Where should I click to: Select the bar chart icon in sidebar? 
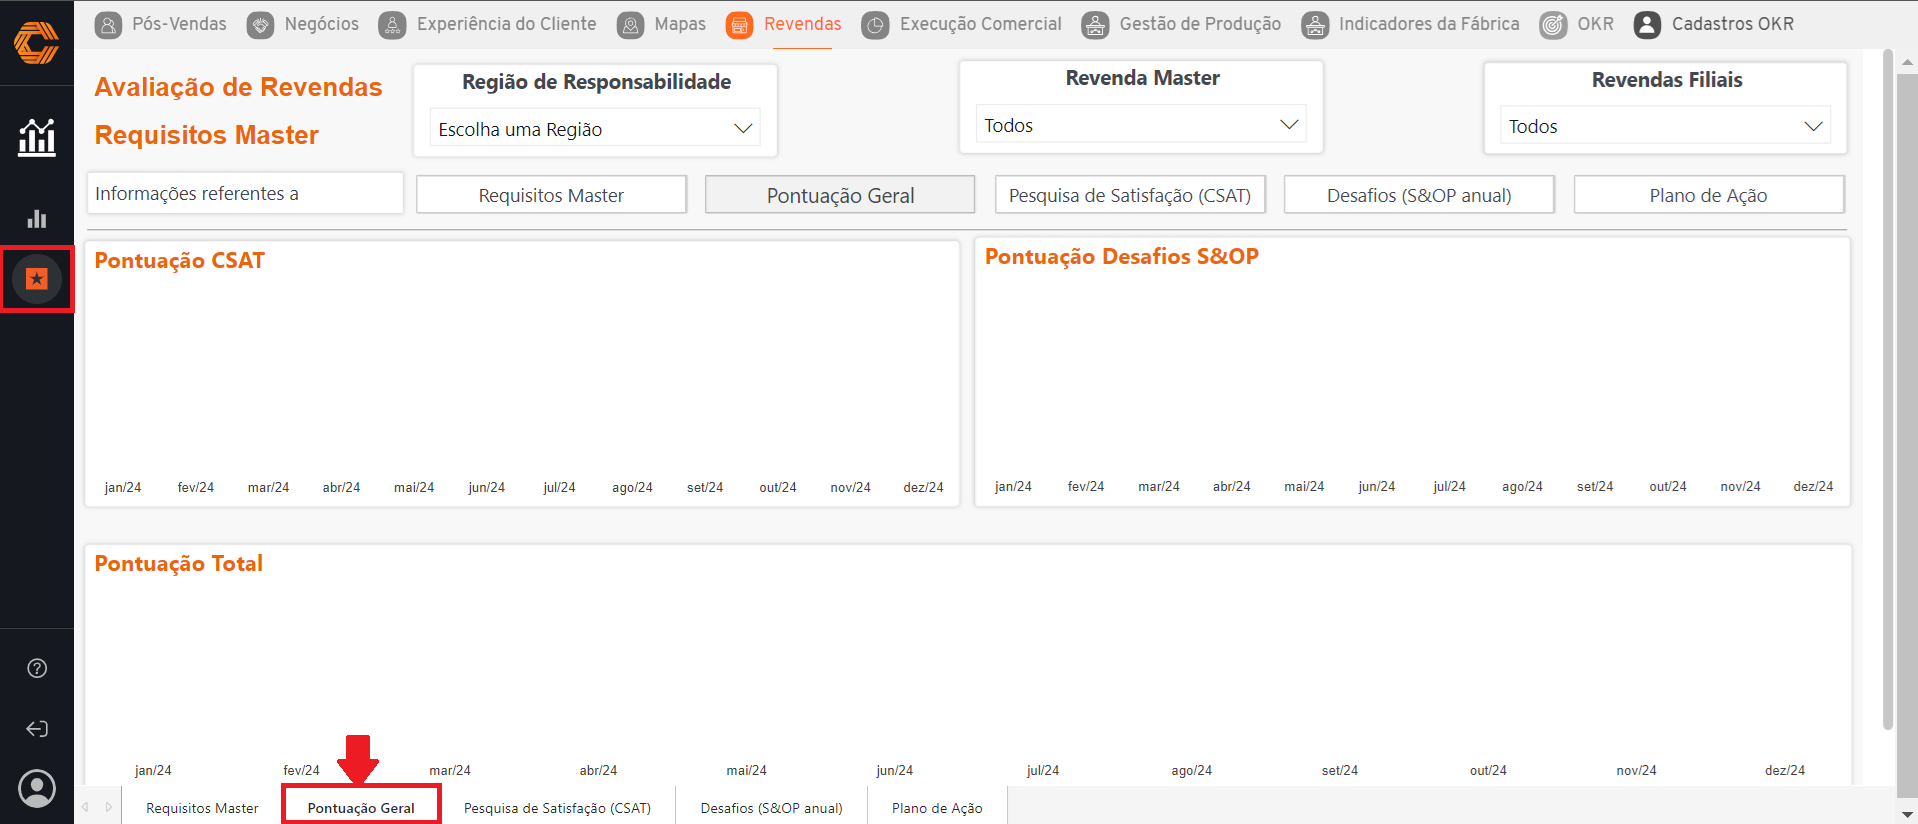tap(37, 218)
